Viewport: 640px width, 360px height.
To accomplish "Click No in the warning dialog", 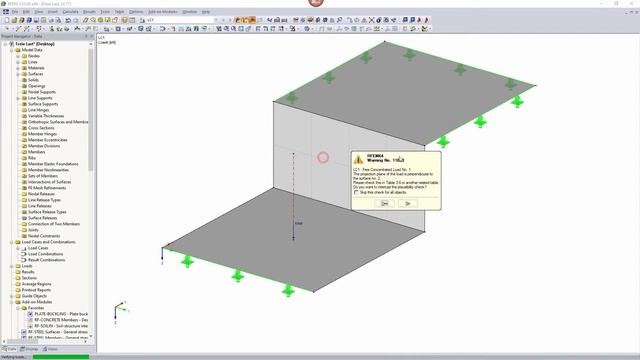I will coord(407,203).
